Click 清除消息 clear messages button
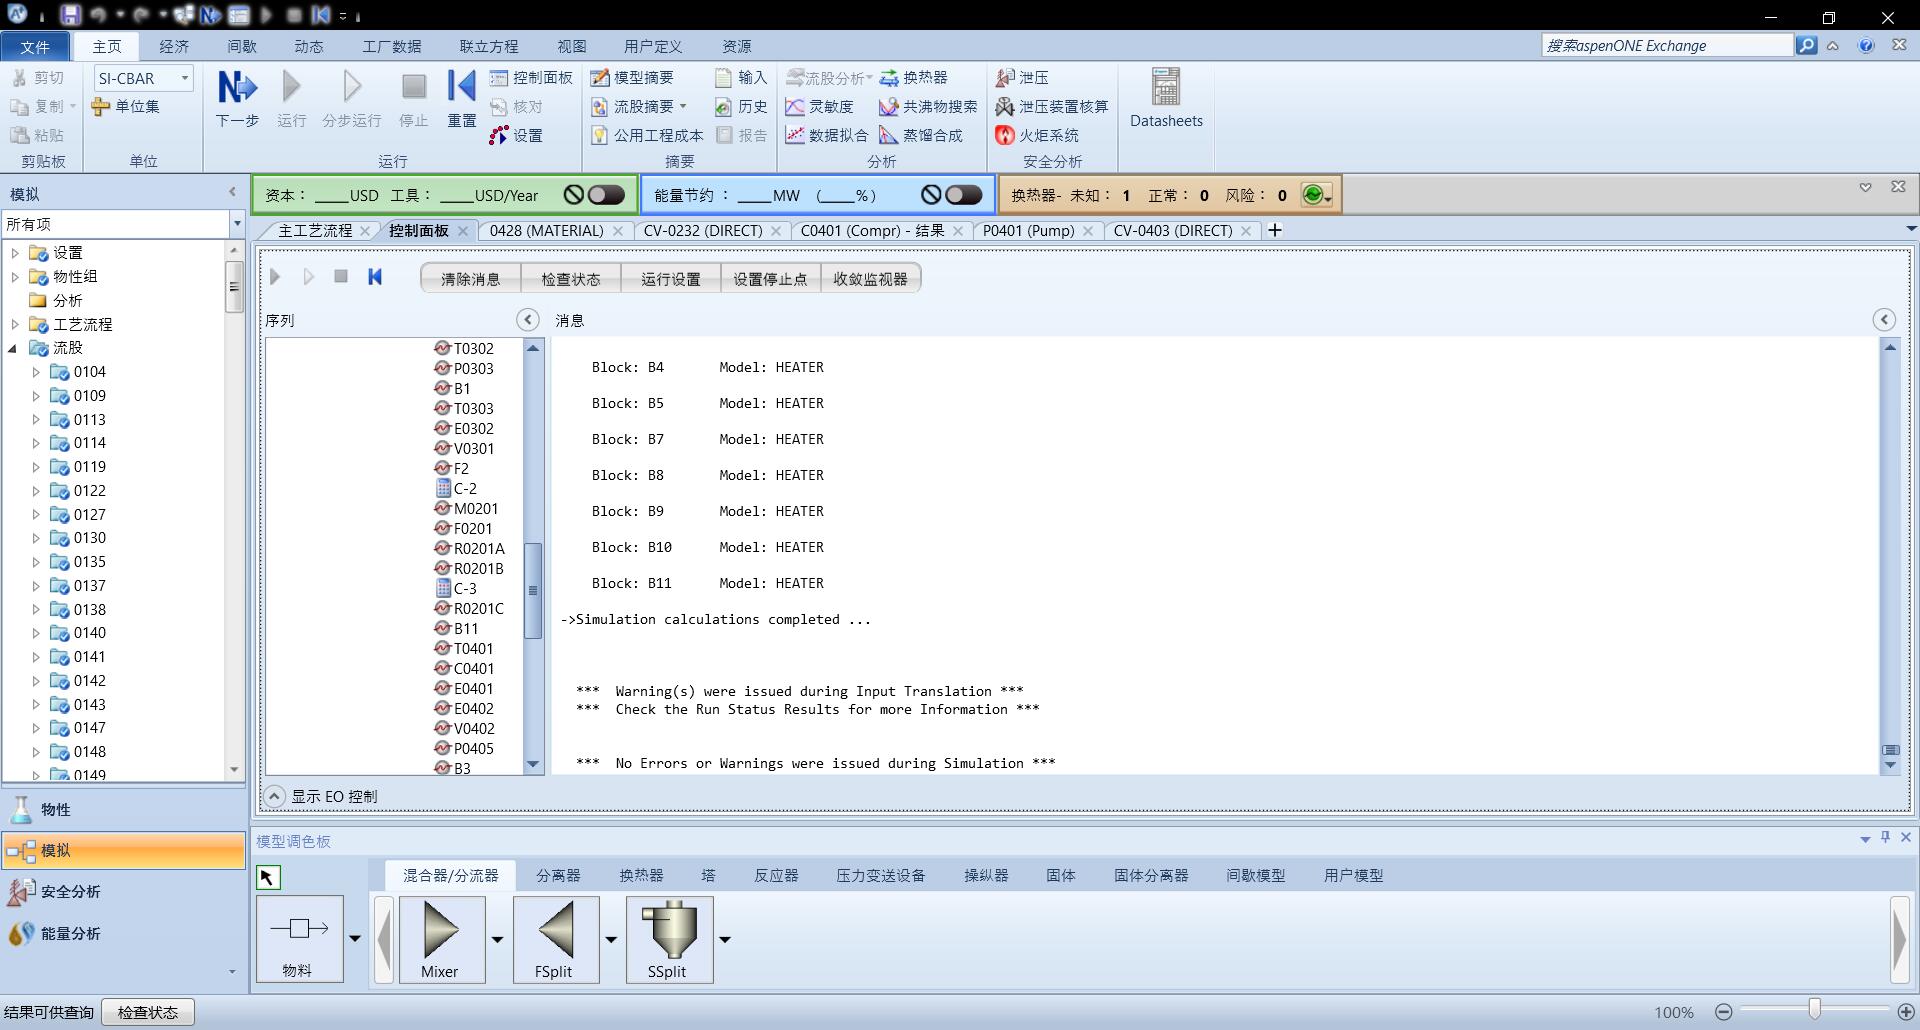Screen dimensions: 1920x1030 [x=471, y=279]
